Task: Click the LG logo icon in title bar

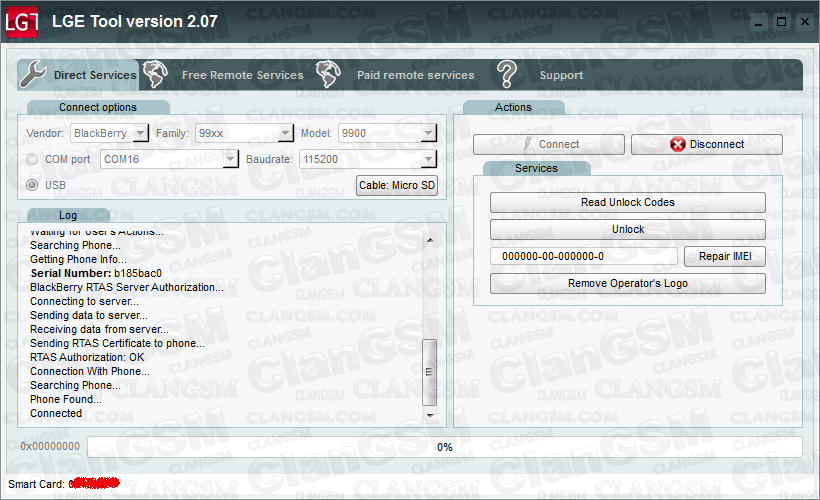Action: (22, 22)
